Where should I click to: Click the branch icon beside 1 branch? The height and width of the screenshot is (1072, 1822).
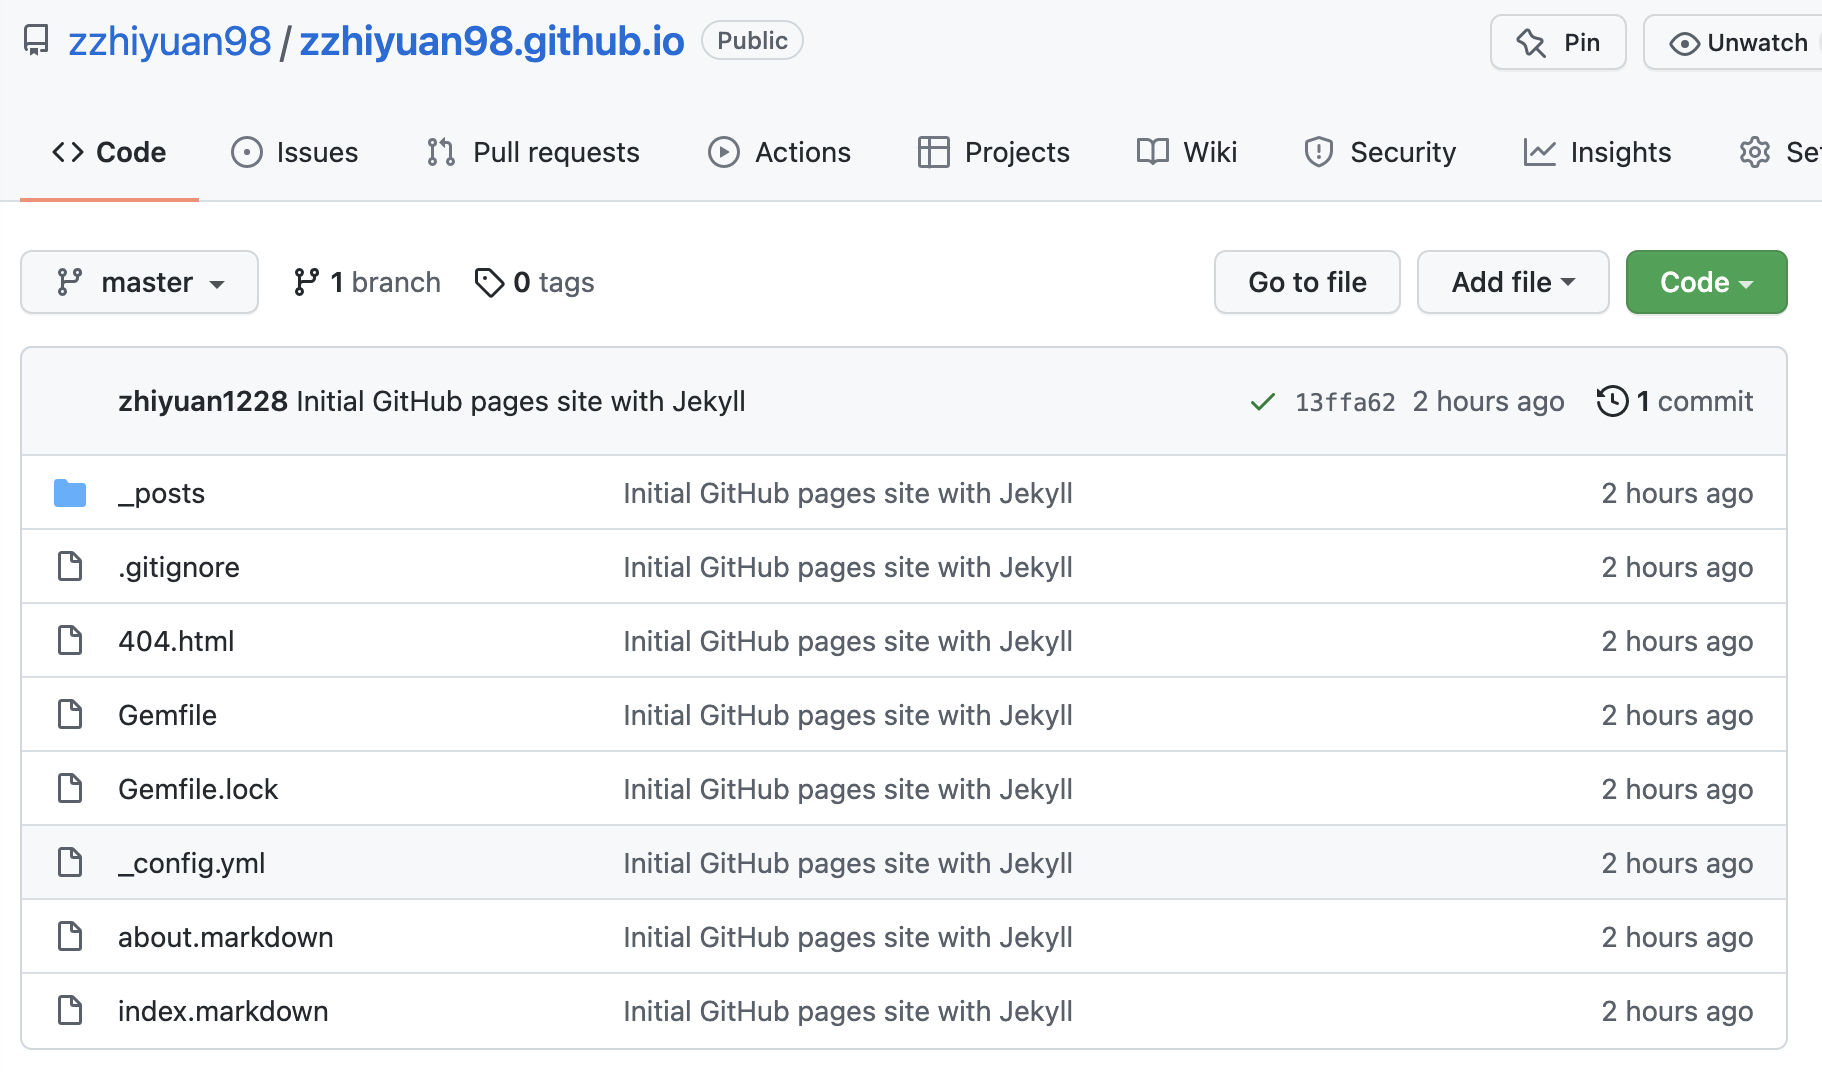(306, 282)
